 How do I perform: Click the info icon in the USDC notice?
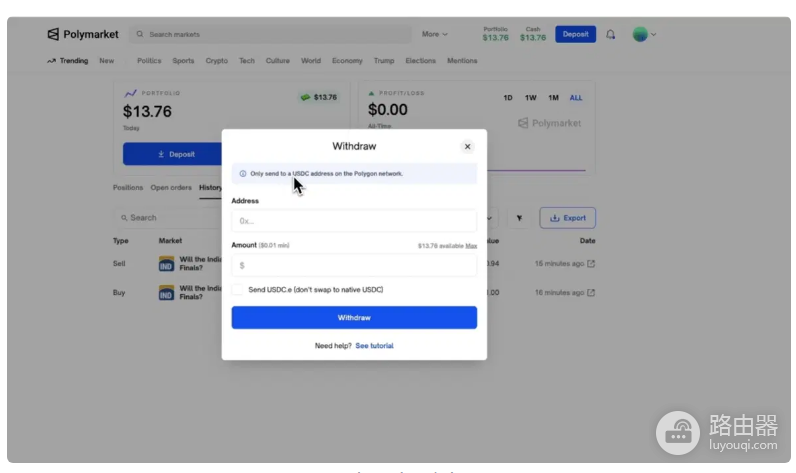pyautogui.click(x=243, y=174)
